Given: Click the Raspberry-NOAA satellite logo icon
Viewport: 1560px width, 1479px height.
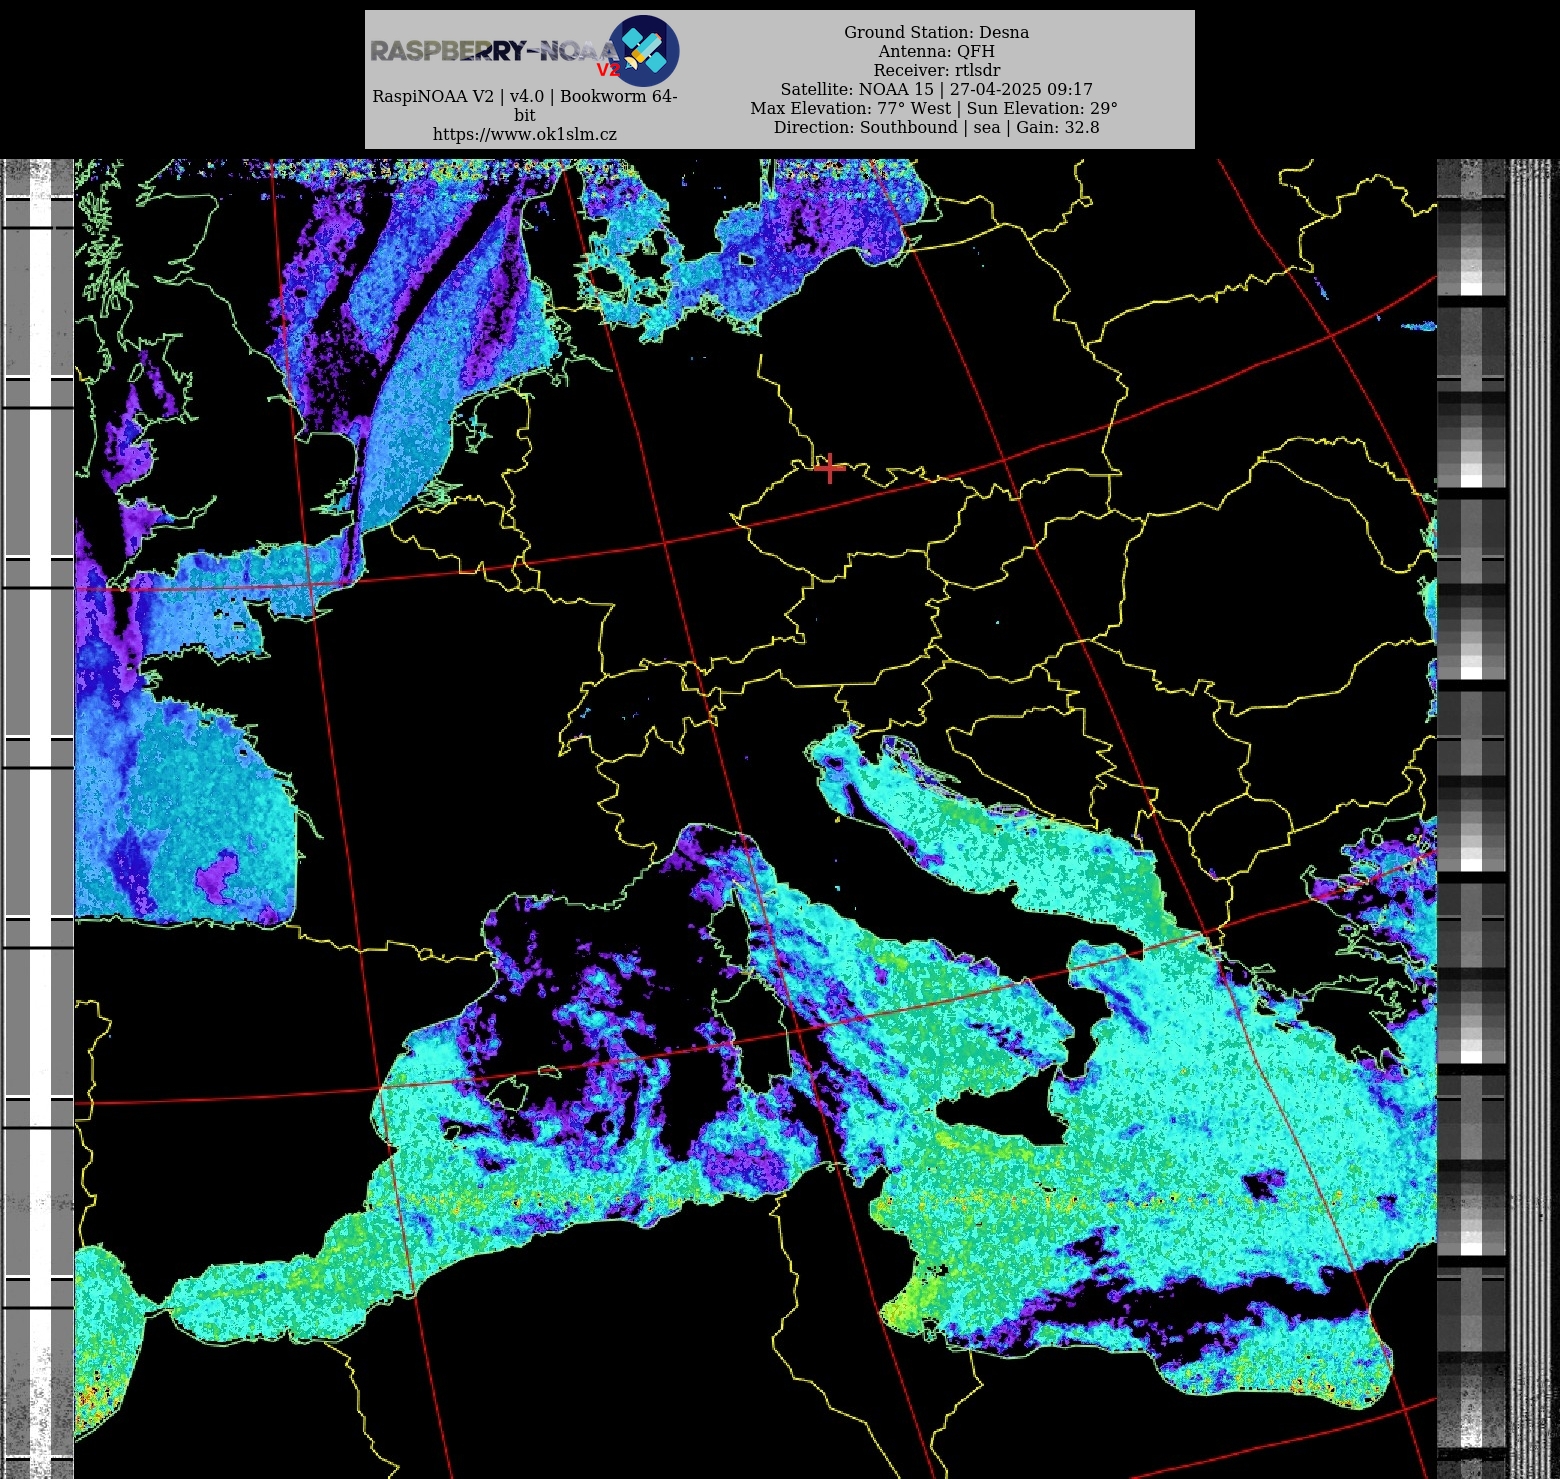Looking at the screenshot, I should 644,50.
